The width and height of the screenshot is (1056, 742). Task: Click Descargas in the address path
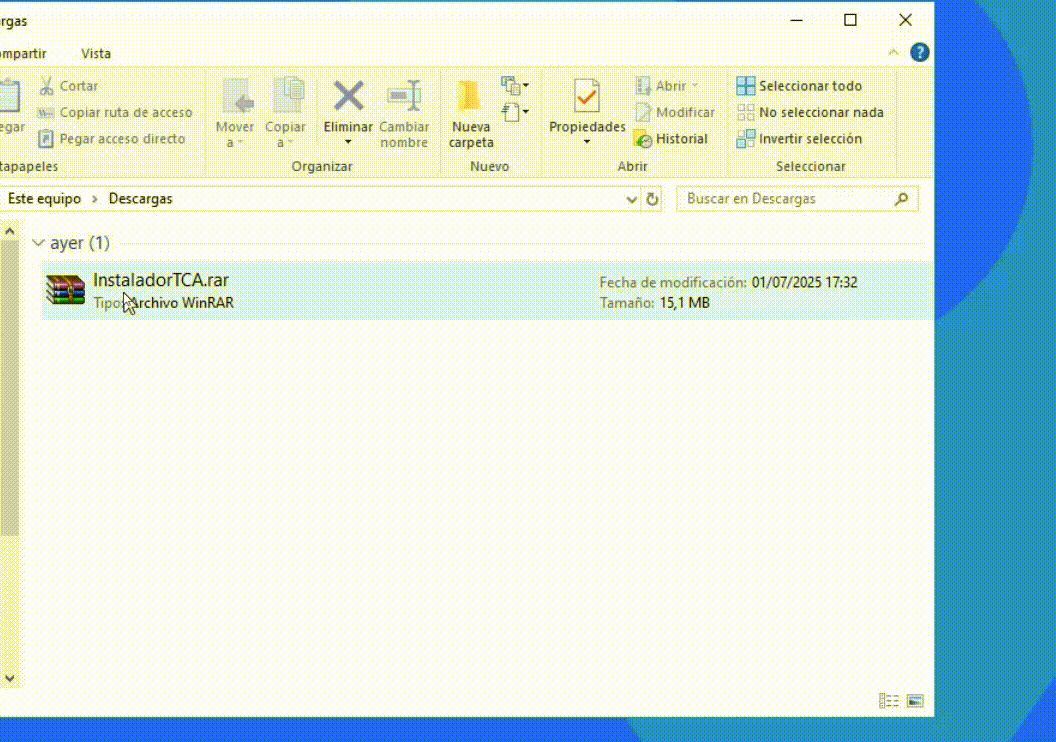pos(141,199)
